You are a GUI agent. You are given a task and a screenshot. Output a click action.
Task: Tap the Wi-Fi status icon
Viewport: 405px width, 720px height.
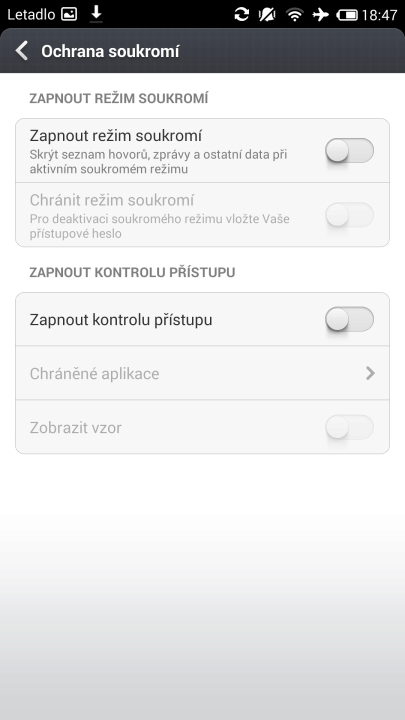coord(294,15)
